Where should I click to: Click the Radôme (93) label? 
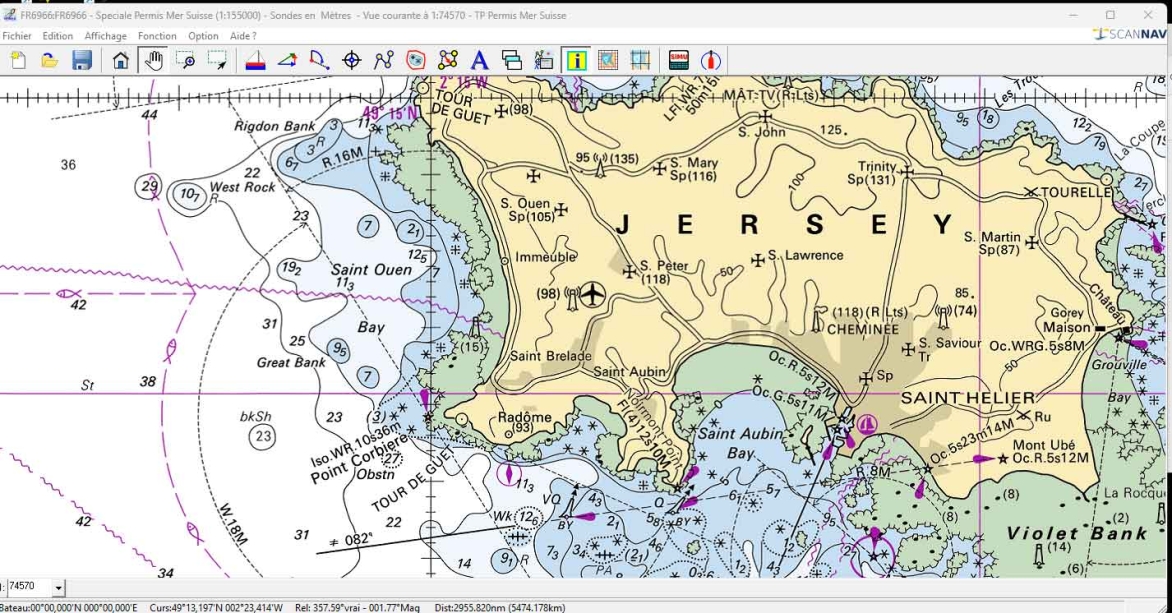[525, 422]
